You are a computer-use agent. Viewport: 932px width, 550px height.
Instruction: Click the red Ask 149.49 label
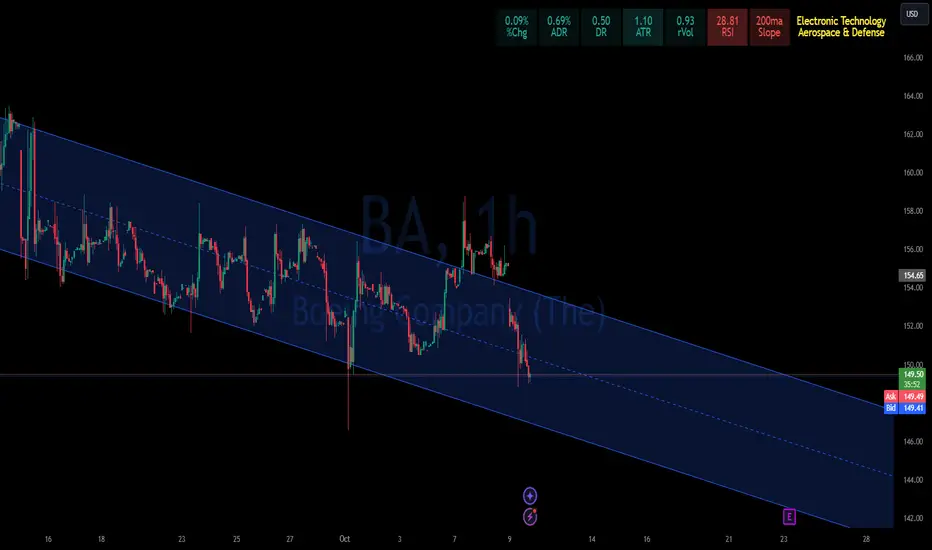tap(905, 396)
